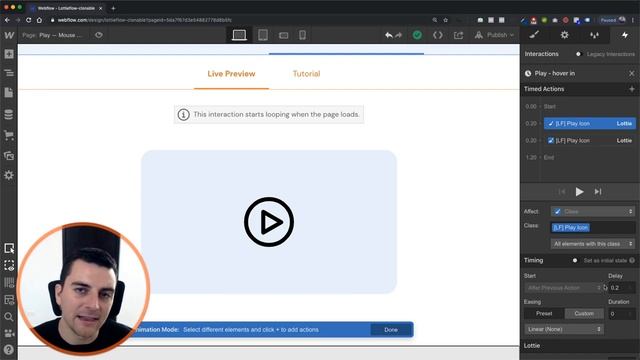Select the Preset easing button
640x360 pixels.
point(544,313)
